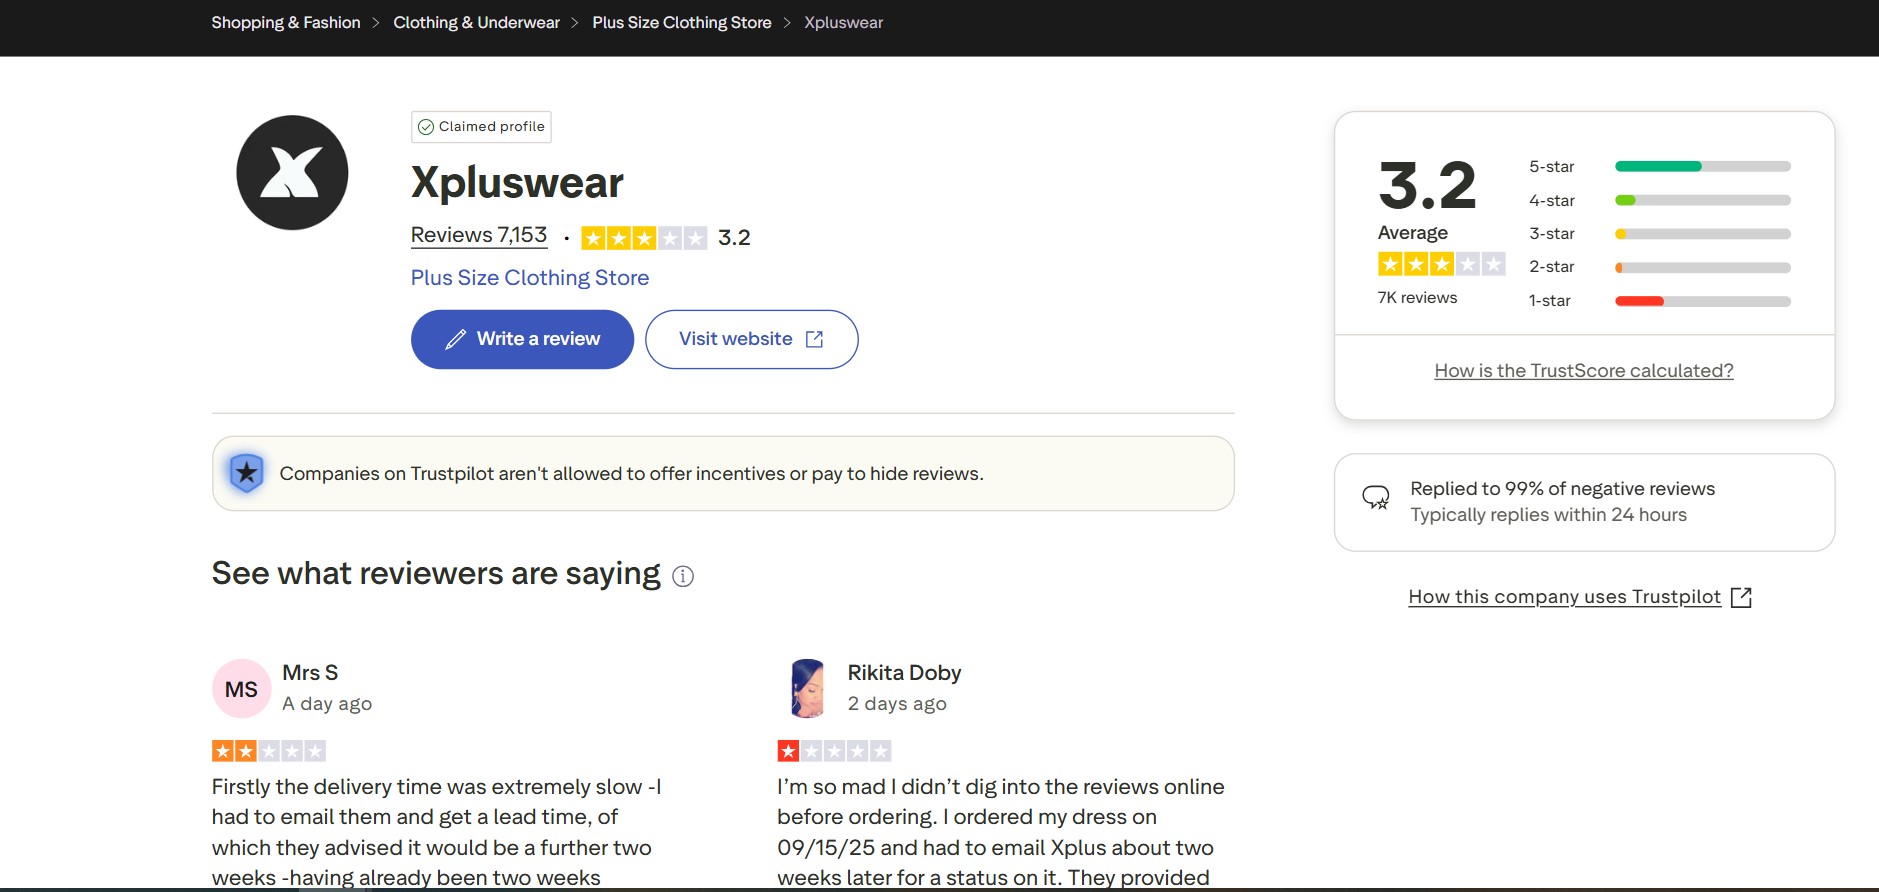
Task: Click the Claimed profile checkmark badge
Action: pyautogui.click(x=481, y=127)
